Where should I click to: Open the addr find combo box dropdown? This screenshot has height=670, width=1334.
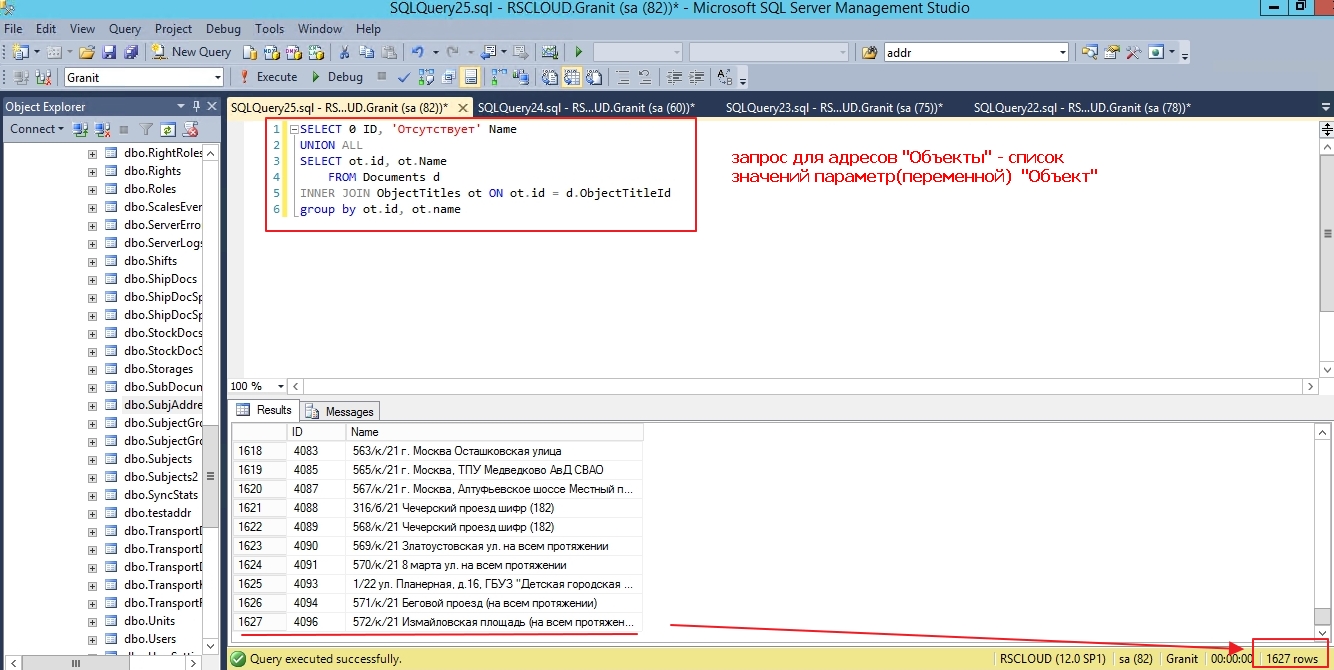pos(1063,52)
